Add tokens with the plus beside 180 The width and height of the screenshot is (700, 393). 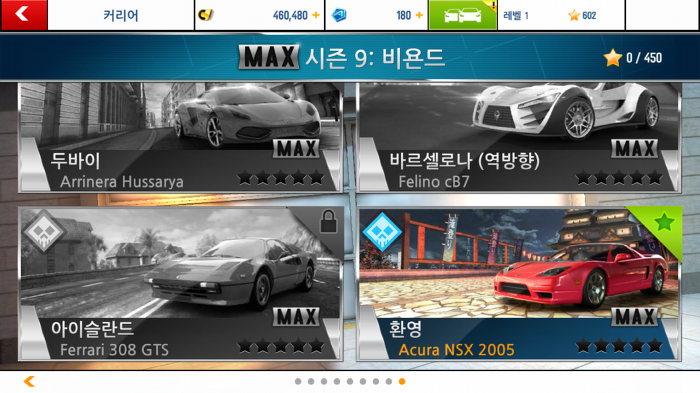pyautogui.click(x=419, y=15)
